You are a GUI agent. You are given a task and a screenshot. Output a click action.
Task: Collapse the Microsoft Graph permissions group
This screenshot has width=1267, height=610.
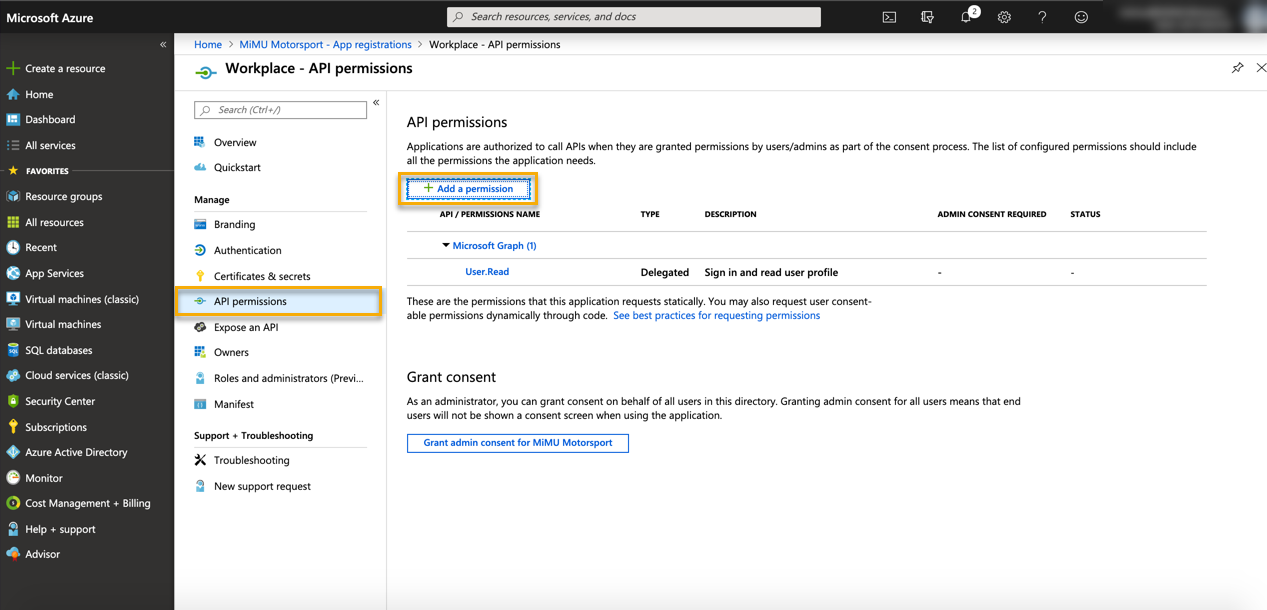pos(446,245)
